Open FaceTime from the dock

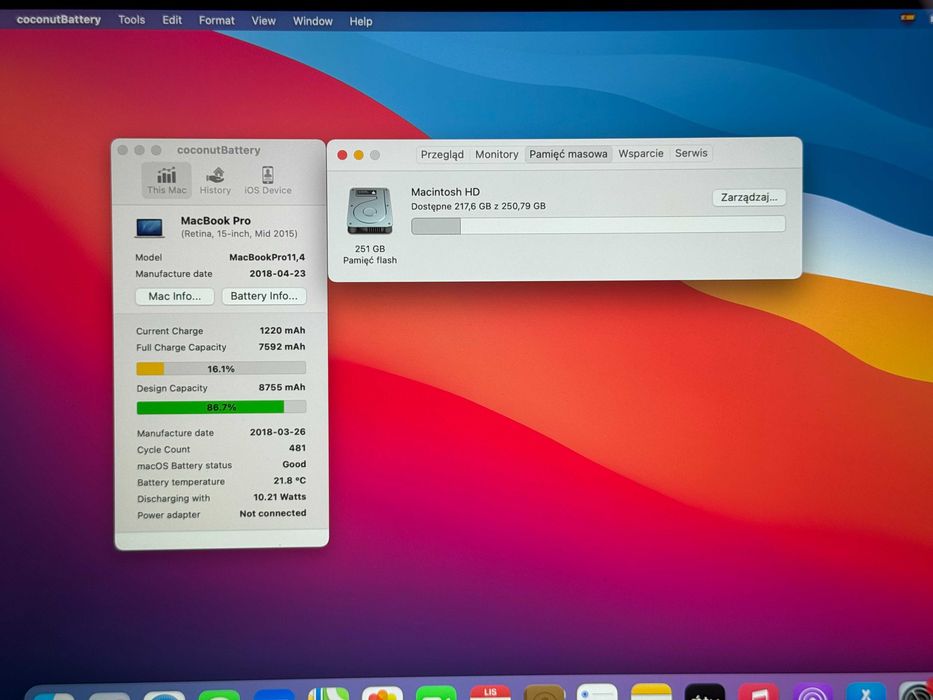pos(436,693)
